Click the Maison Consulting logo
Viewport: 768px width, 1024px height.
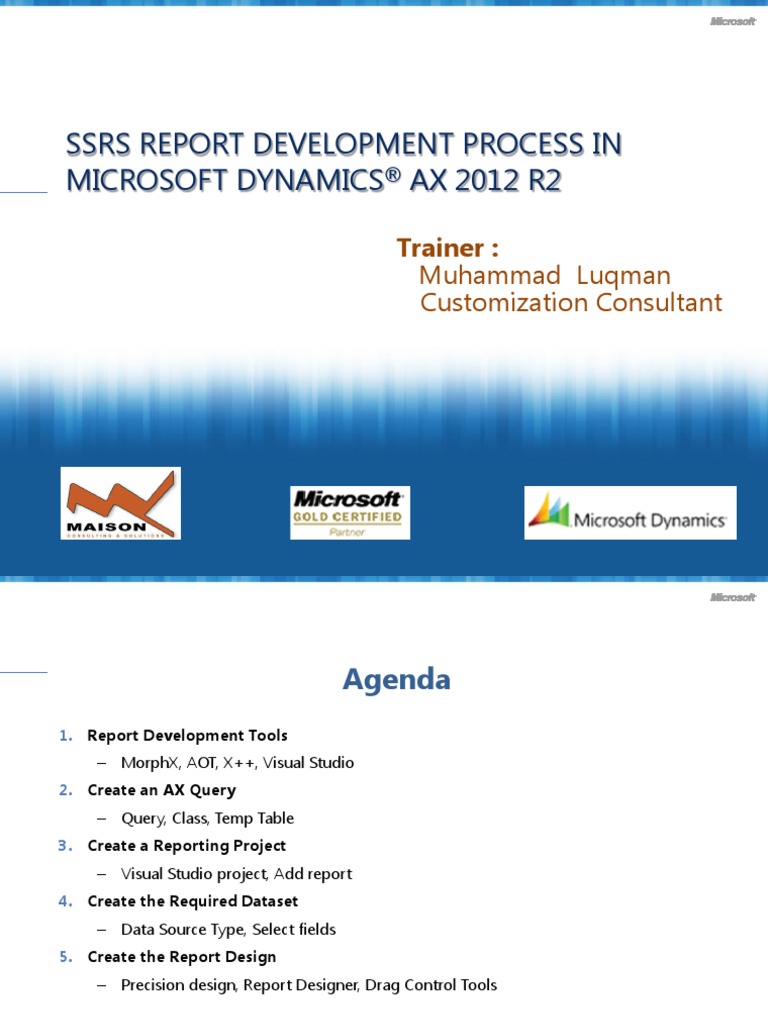121,503
